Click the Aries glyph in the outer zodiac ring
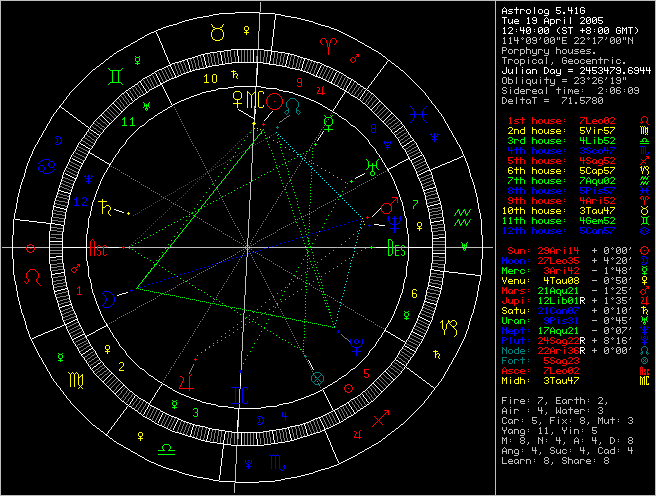 coord(329,44)
